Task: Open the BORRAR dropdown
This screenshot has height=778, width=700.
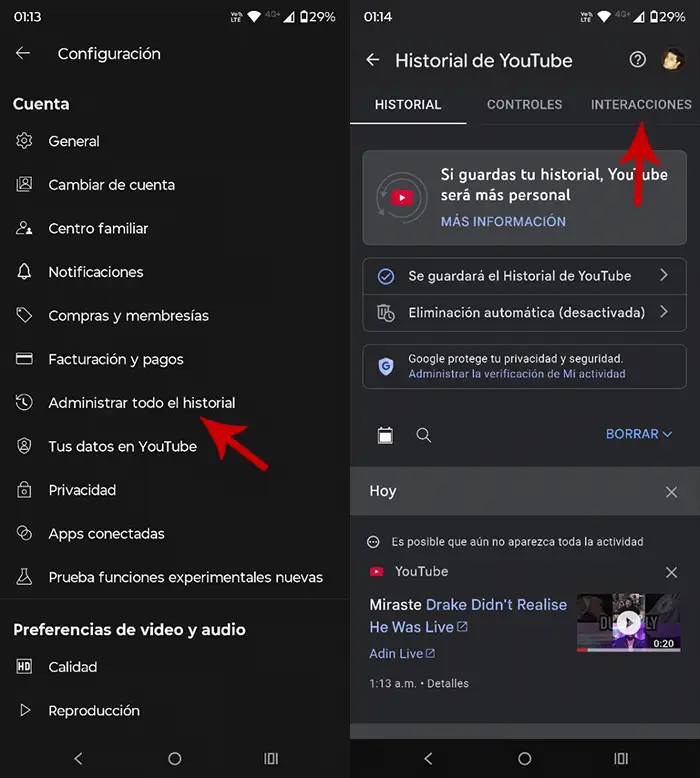Action: (639, 434)
